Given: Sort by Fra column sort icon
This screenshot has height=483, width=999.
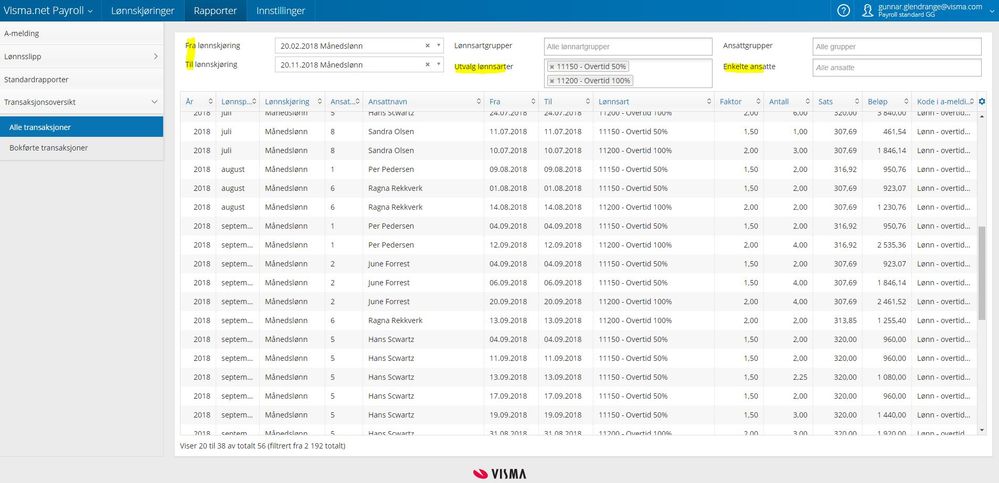Looking at the screenshot, I should coord(533,101).
